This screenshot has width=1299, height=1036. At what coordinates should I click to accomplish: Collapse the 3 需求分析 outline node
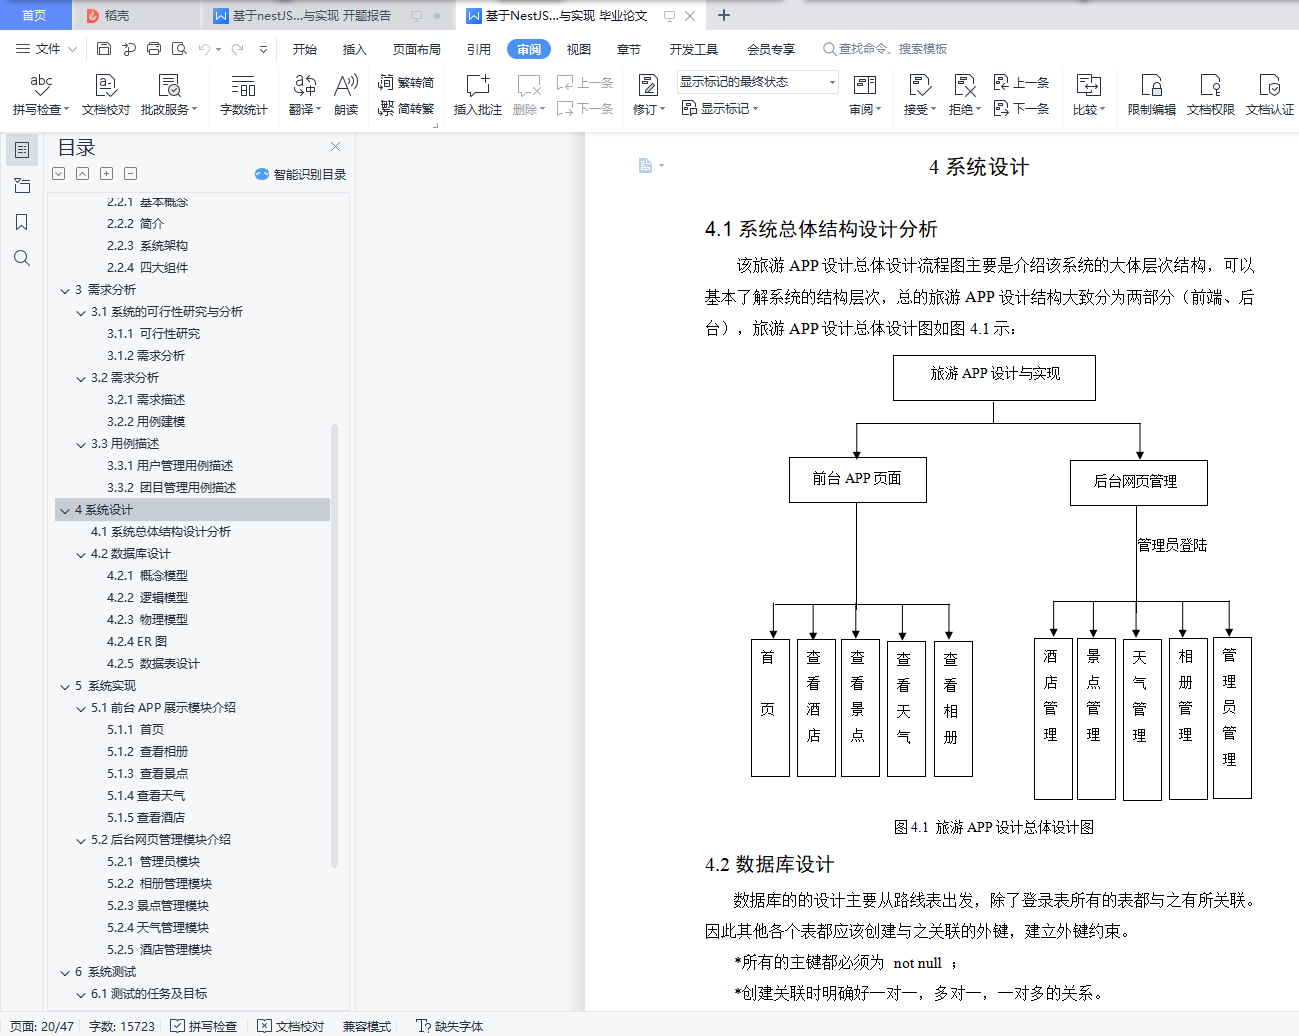(65, 290)
